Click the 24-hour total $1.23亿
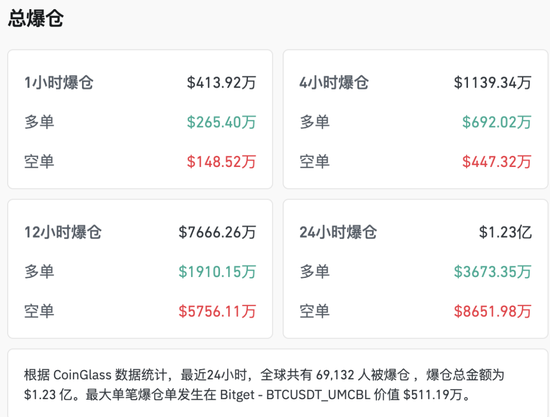Image resolution: width=550 pixels, height=417 pixels. pos(505,232)
